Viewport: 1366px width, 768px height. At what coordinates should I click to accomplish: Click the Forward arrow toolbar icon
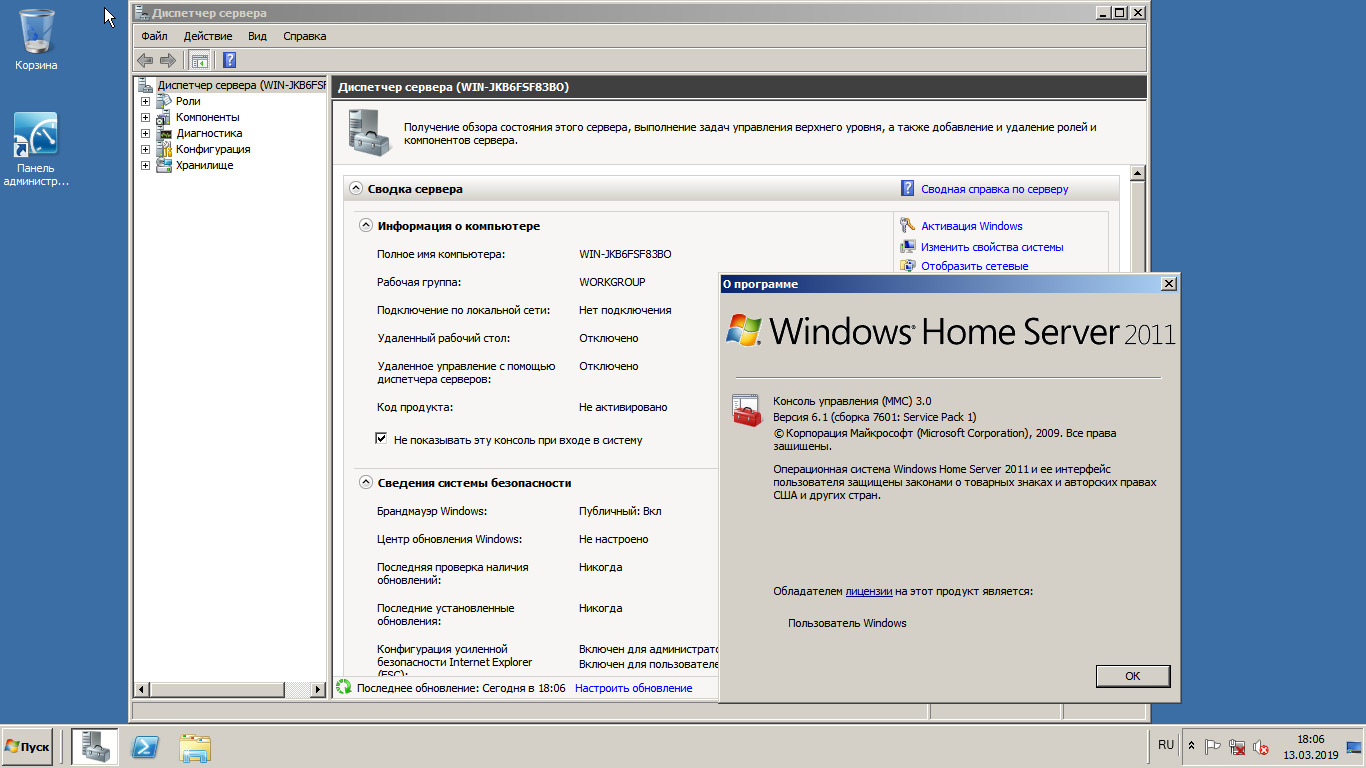click(x=168, y=60)
